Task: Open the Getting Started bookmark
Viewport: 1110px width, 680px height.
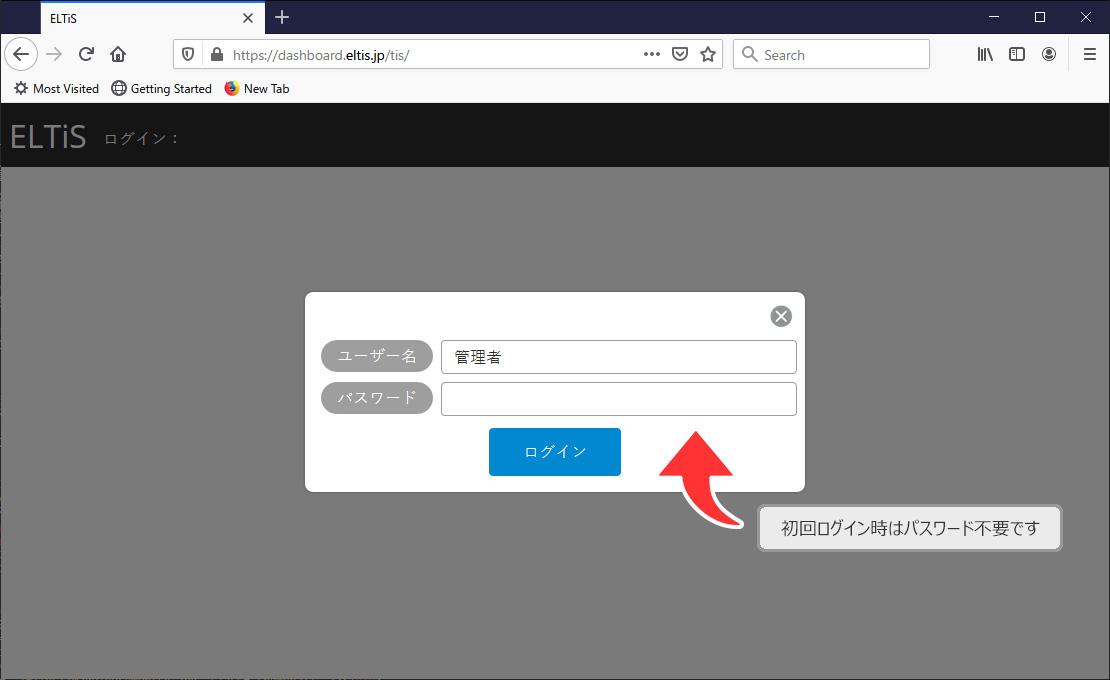Action: click(161, 88)
